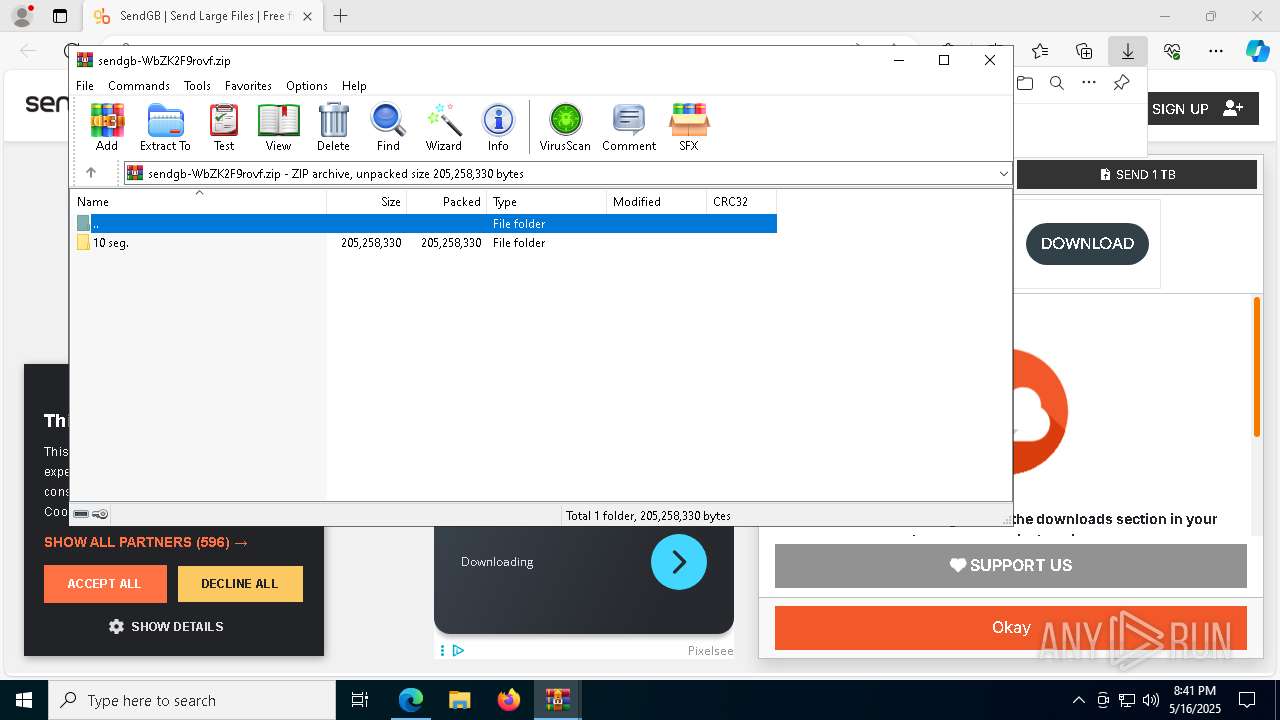The width and height of the screenshot is (1280, 720).
Task: Open downloads folder icon in flyout
Action: pos(1024,83)
